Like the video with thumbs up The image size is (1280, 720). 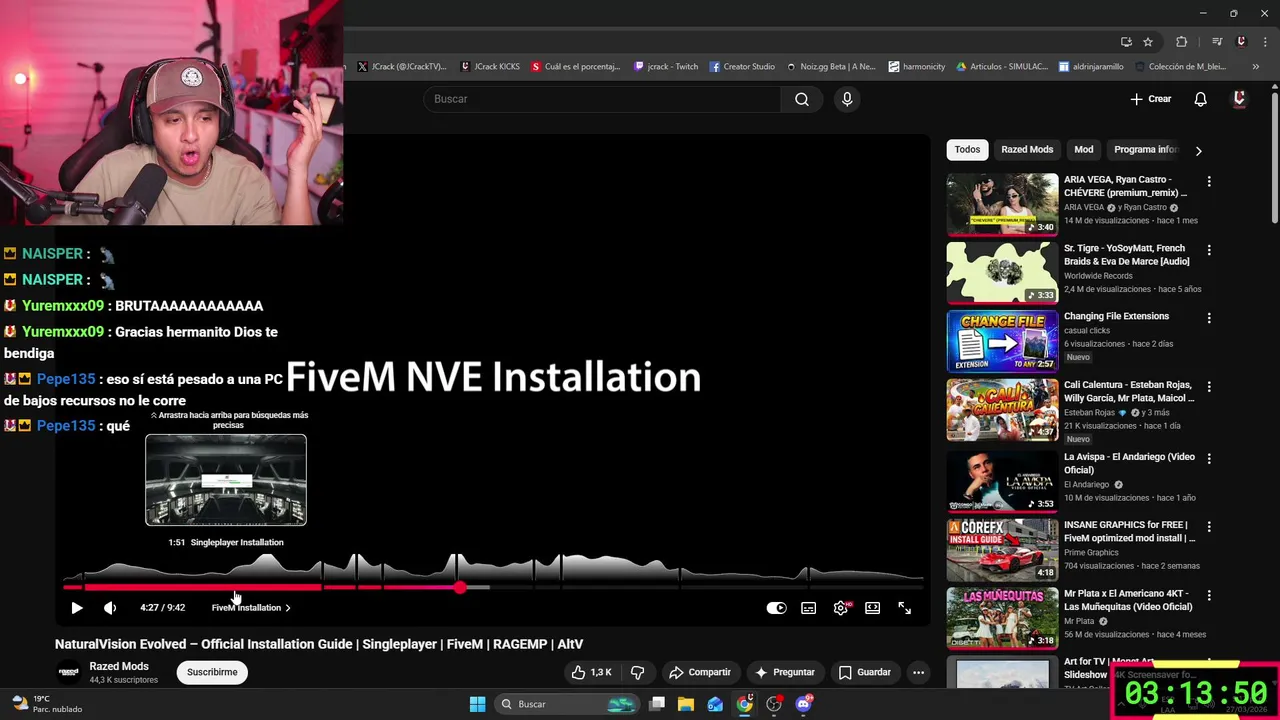coord(591,672)
